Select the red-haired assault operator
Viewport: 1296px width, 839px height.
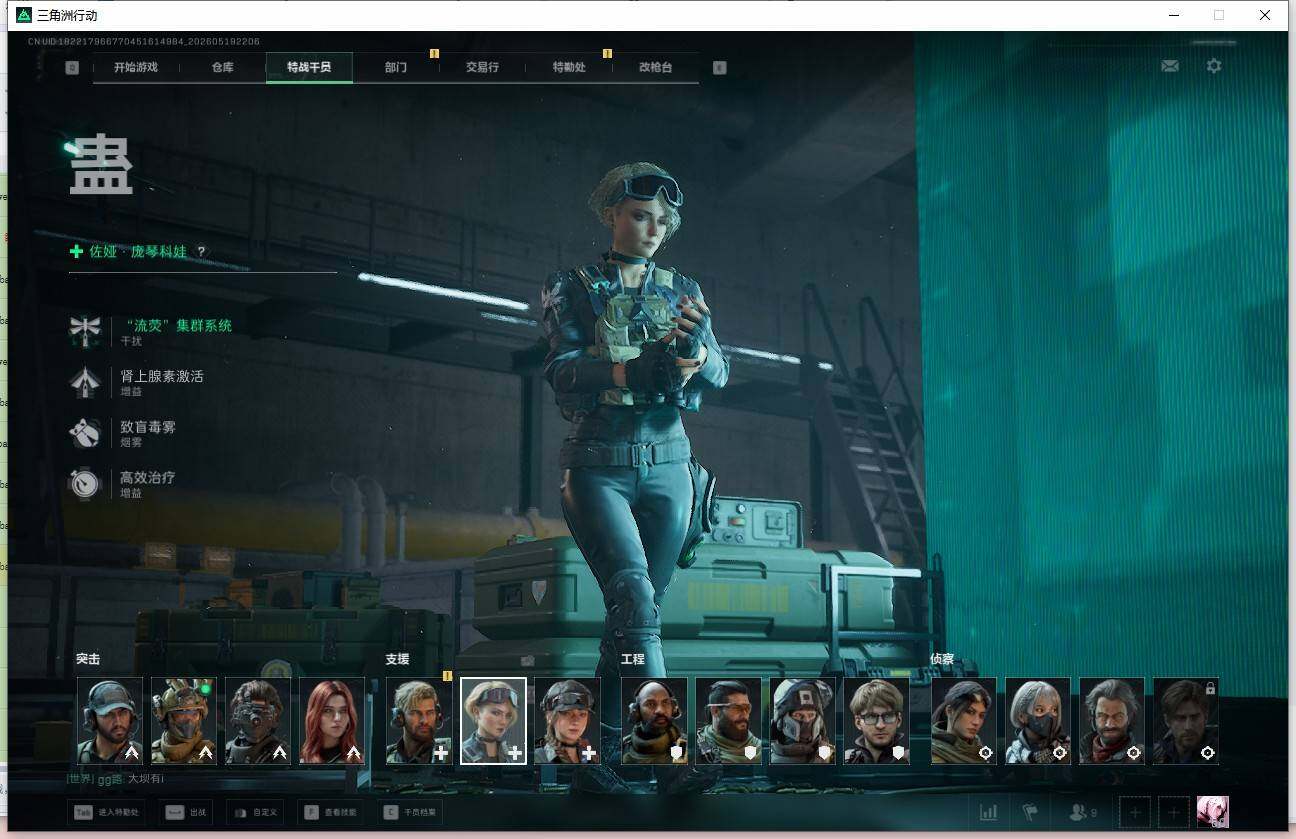click(332, 721)
